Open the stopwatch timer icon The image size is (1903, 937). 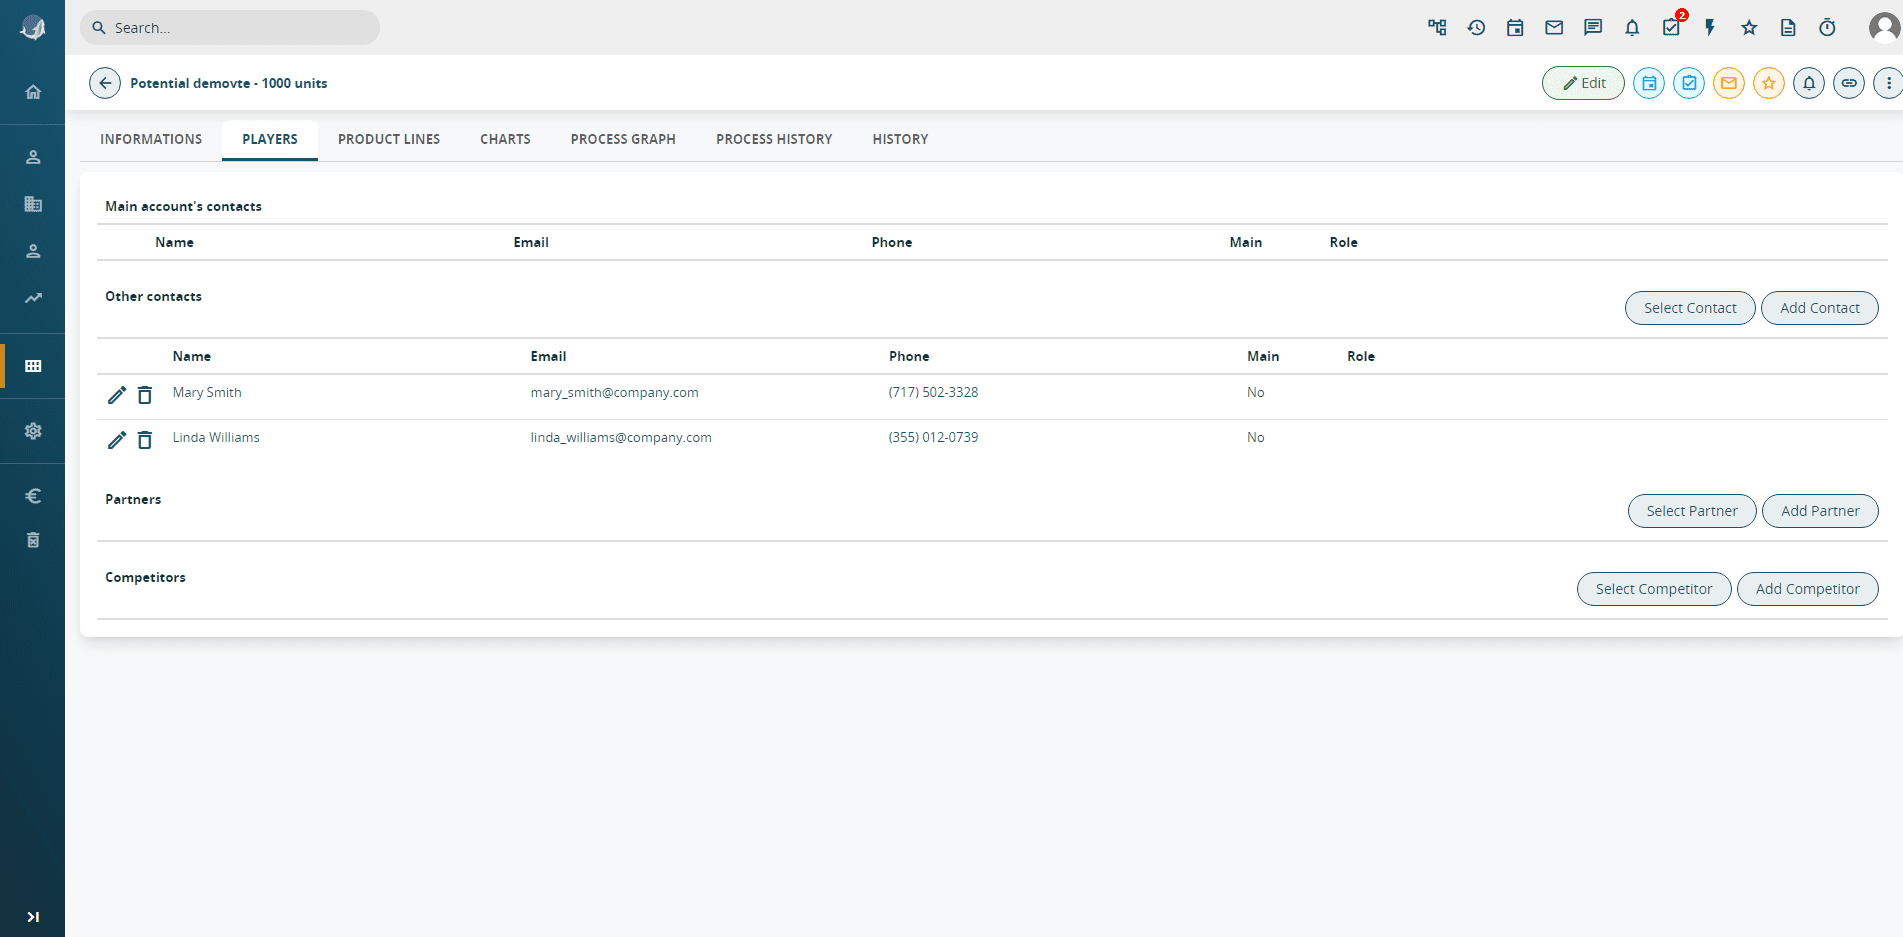1827,28
